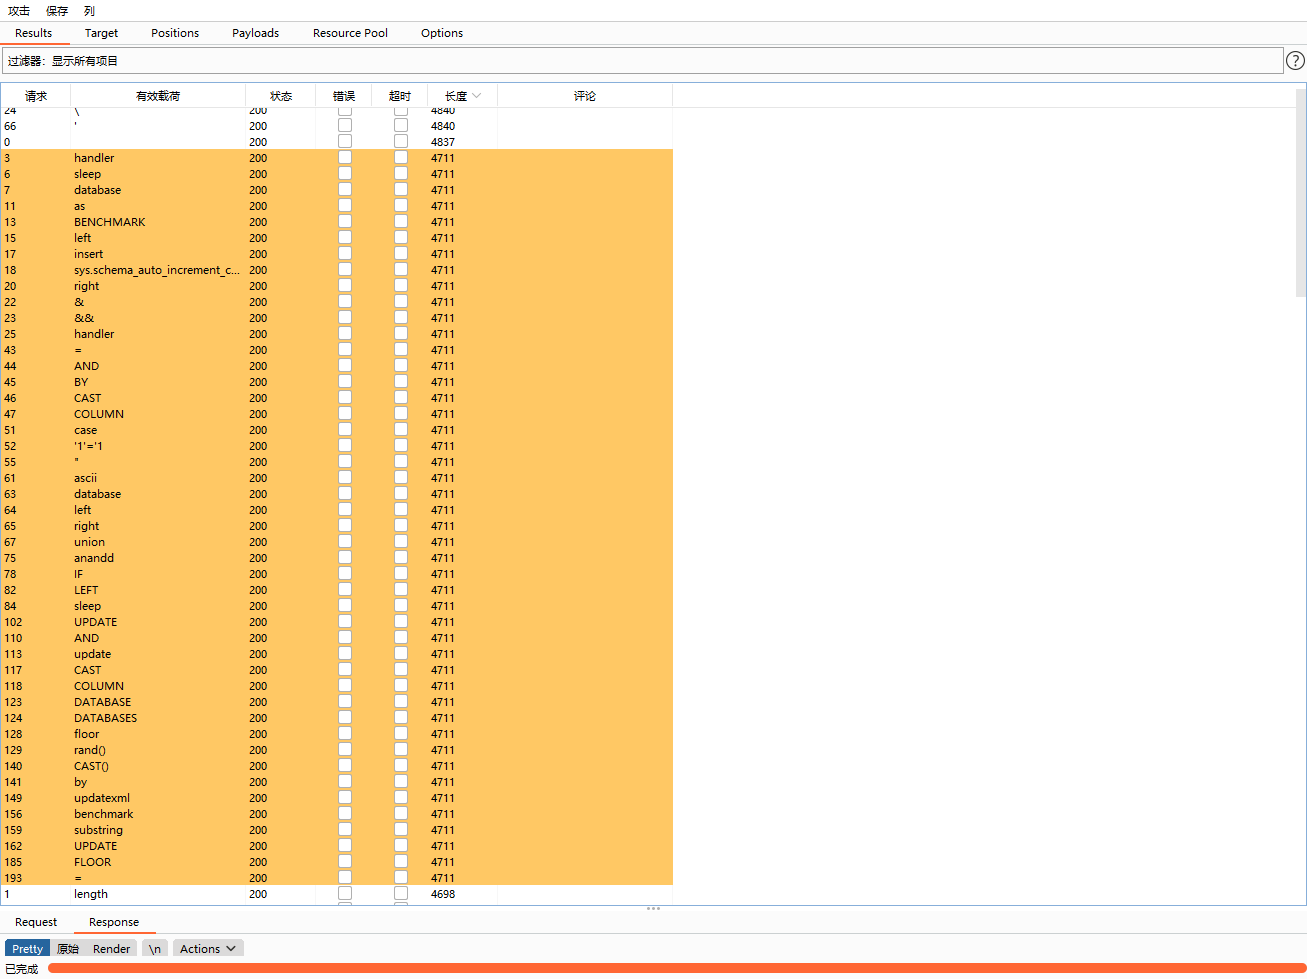This screenshot has height=979, width=1307.
Task: Open the Resource Pool tab
Action: point(350,33)
